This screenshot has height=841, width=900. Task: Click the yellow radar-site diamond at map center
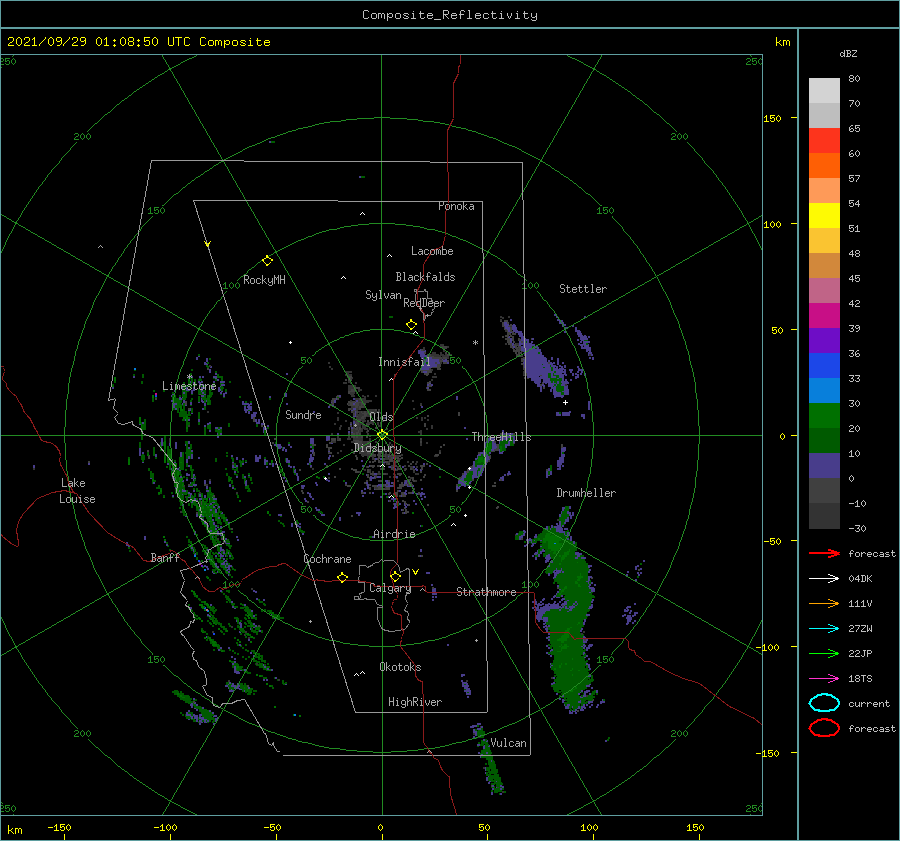pos(382,435)
